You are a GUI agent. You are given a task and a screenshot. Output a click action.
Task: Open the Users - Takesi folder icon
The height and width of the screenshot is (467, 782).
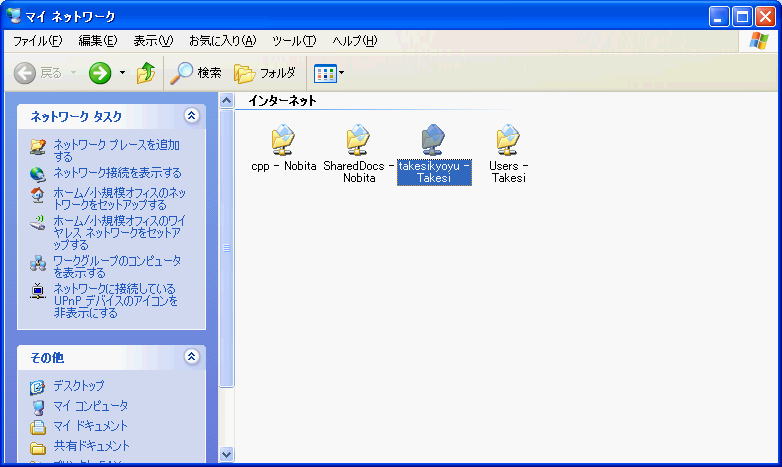508,140
